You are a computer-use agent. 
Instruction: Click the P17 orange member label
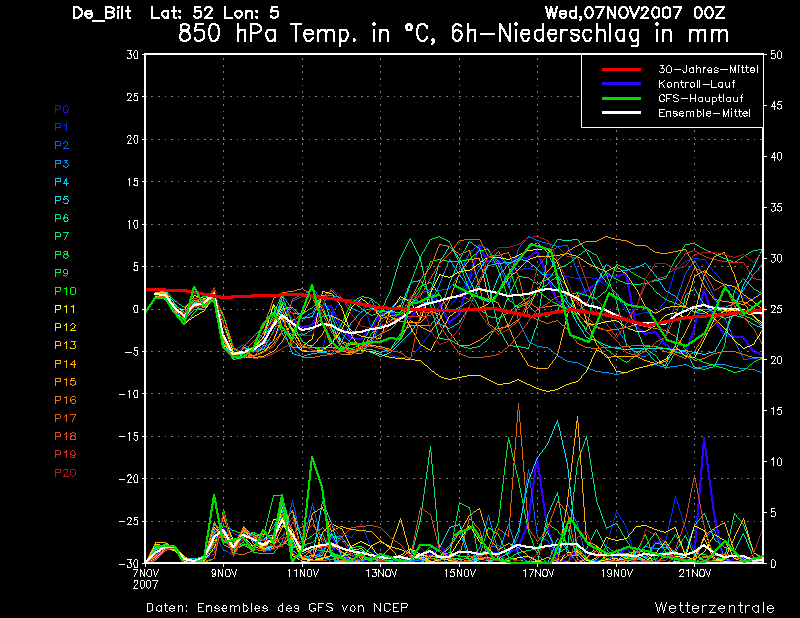(x=65, y=418)
